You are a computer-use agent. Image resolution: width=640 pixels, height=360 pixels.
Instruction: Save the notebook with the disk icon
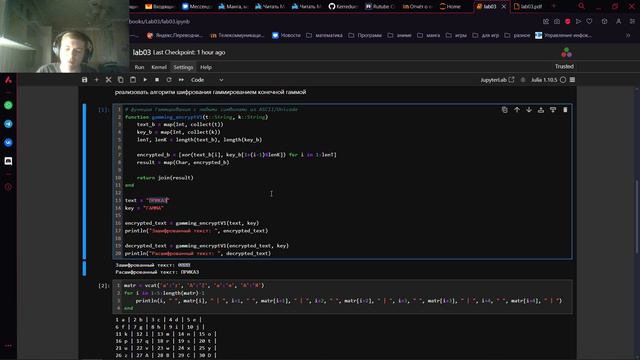[84, 80]
